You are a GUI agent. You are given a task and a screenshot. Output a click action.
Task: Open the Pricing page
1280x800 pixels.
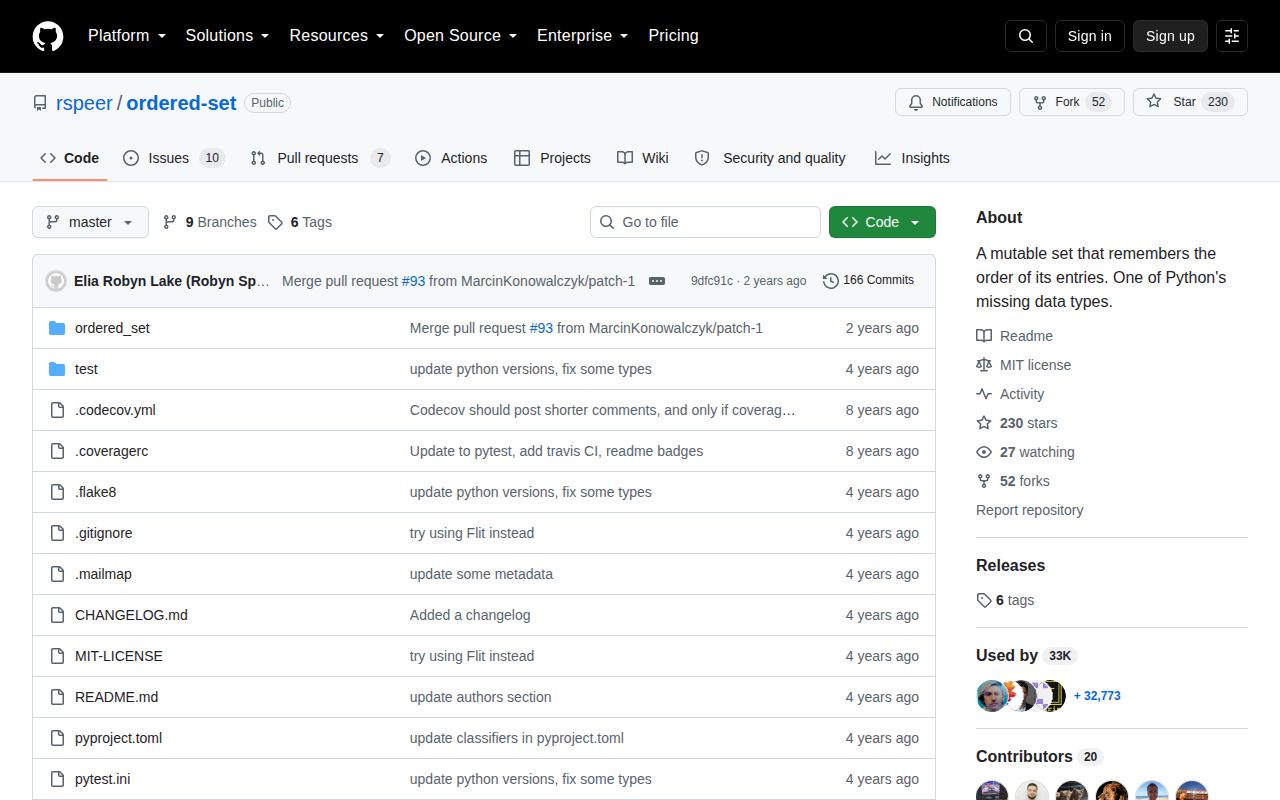point(673,36)
